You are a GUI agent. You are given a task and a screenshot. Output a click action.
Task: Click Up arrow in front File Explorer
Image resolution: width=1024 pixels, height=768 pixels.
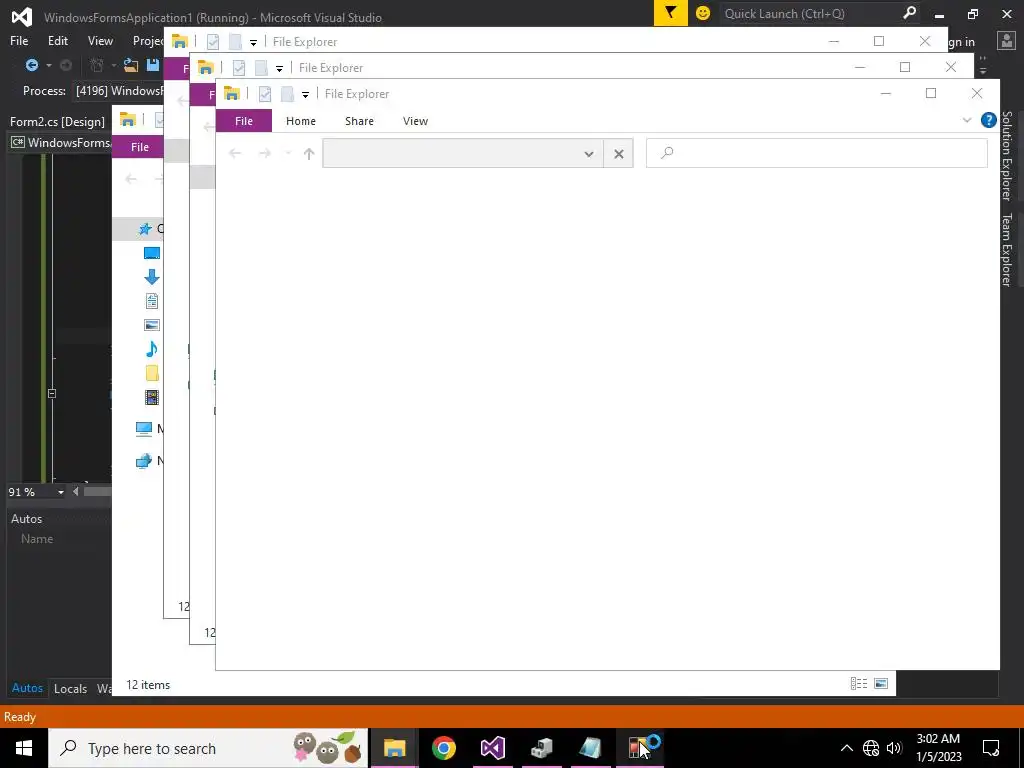(x=309, y=153)
